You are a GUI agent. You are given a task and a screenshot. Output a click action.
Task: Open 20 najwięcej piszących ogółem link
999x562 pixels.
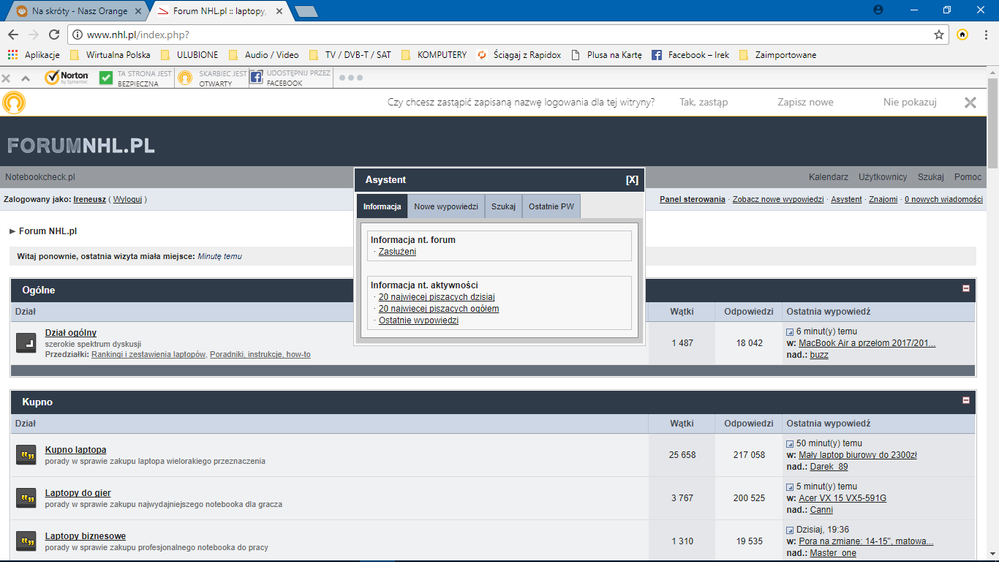(x=438, y=308)
